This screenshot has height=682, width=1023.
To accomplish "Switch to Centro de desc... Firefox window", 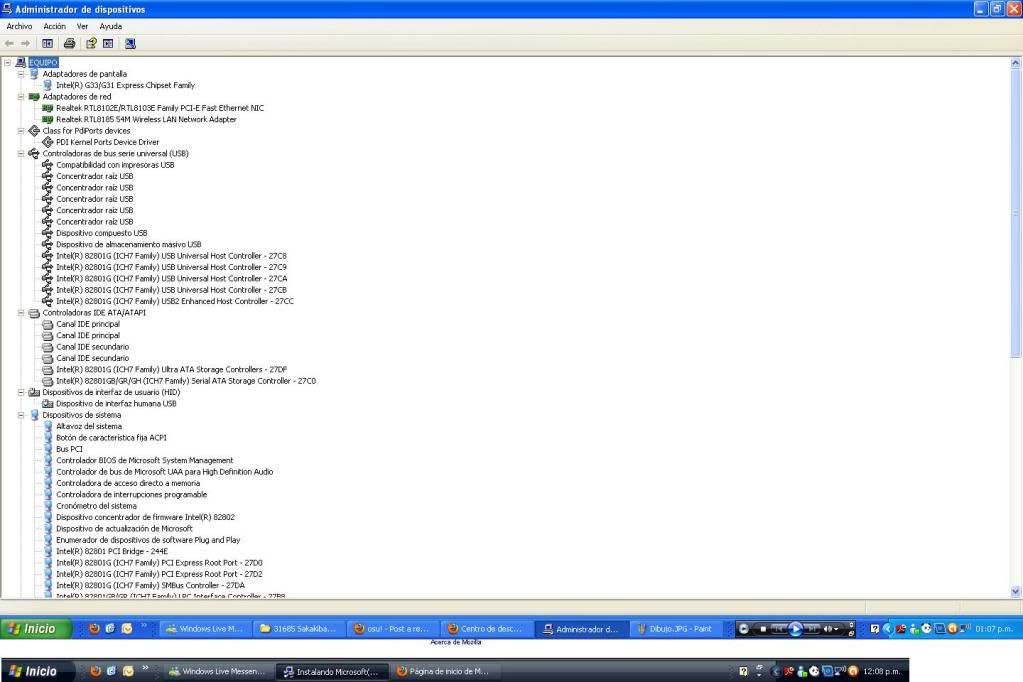I will click(x=487, y=628).
